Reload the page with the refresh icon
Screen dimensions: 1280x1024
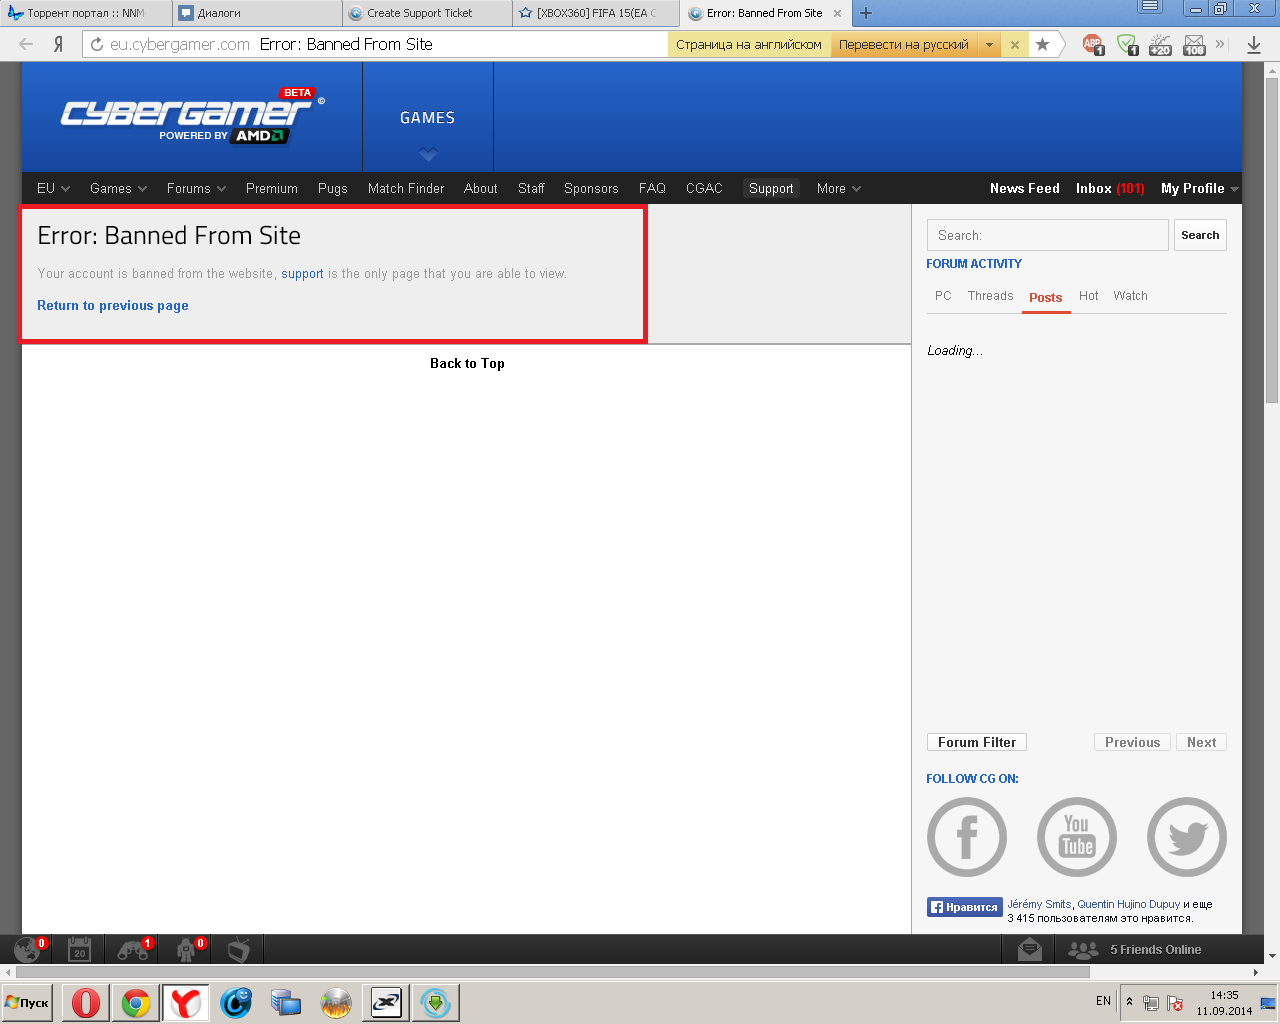pos(97,44)
